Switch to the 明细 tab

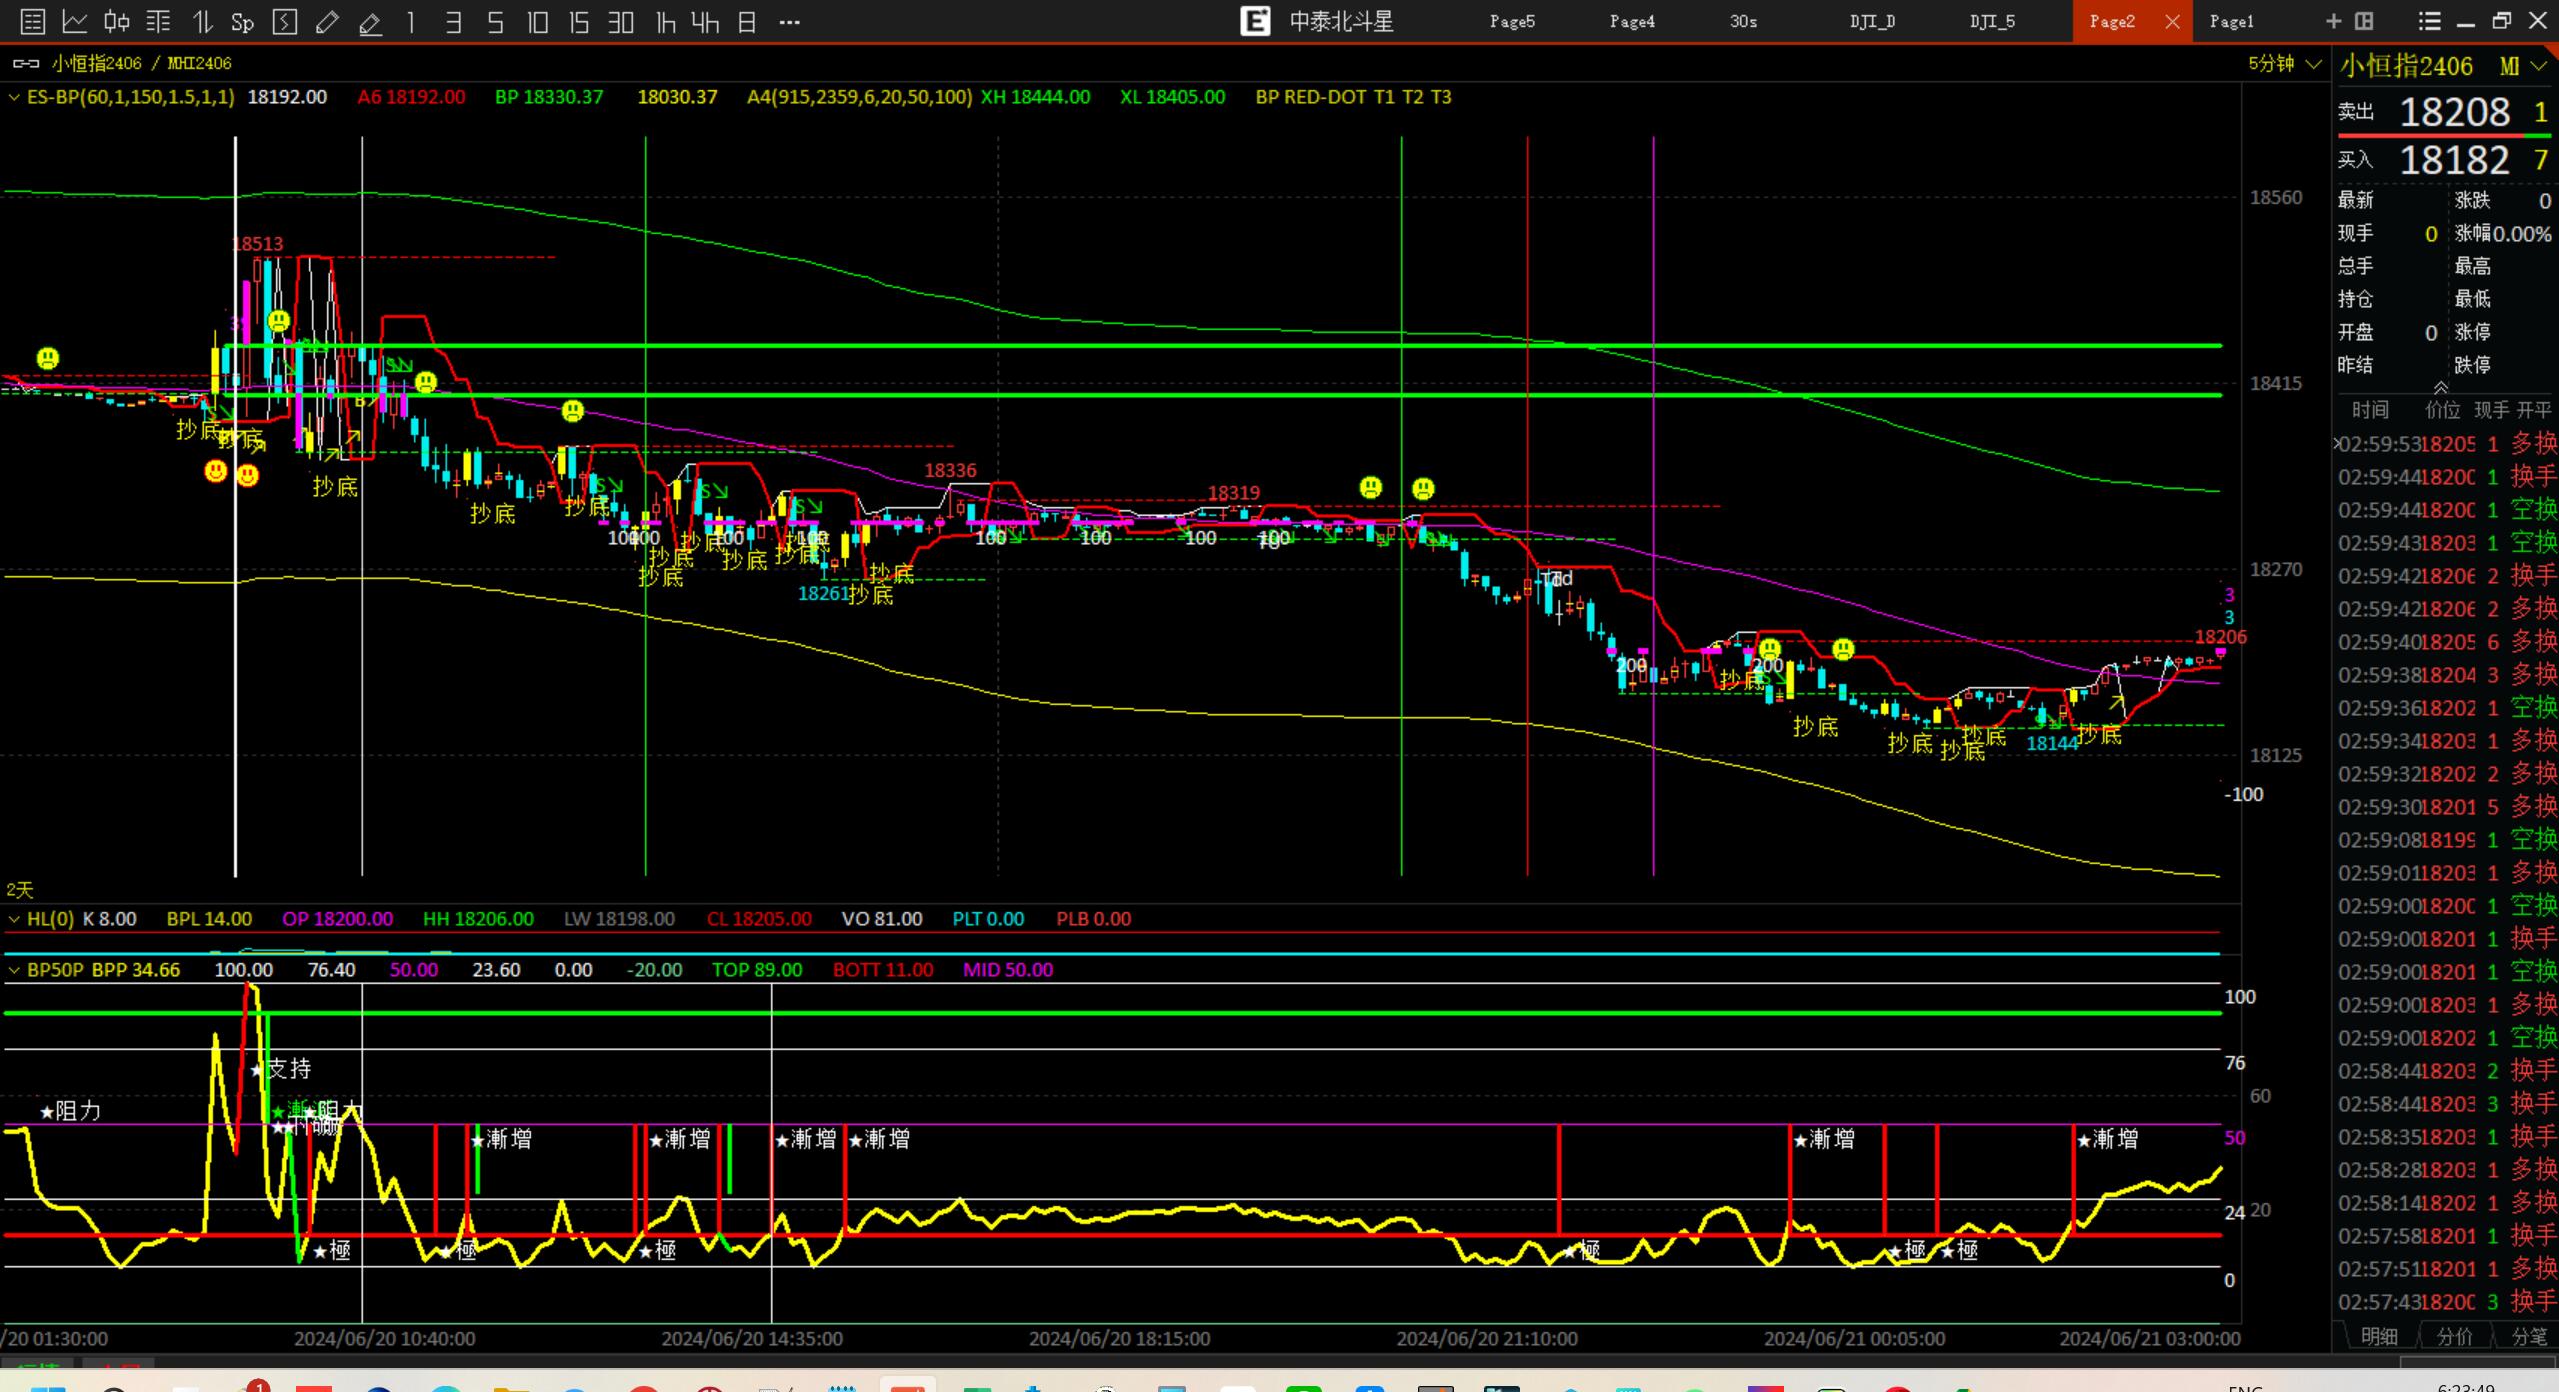tap(2379, 1337)
